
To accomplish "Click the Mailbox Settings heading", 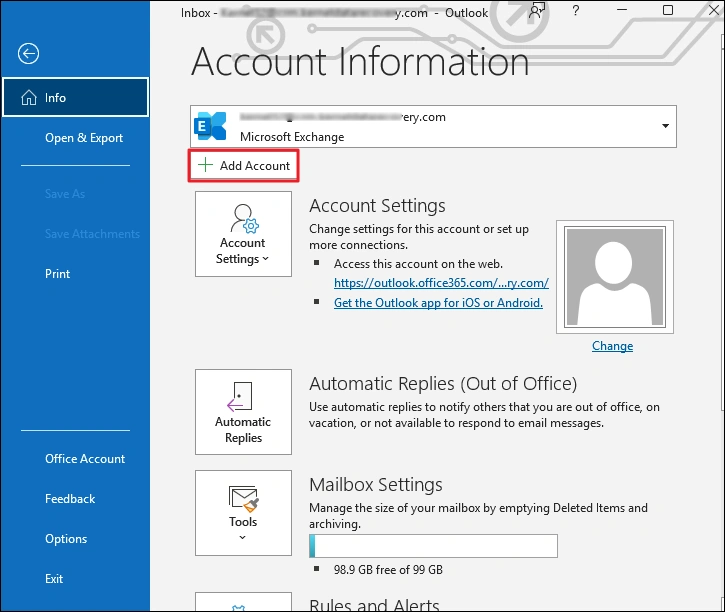I will (x=376, y=484).
